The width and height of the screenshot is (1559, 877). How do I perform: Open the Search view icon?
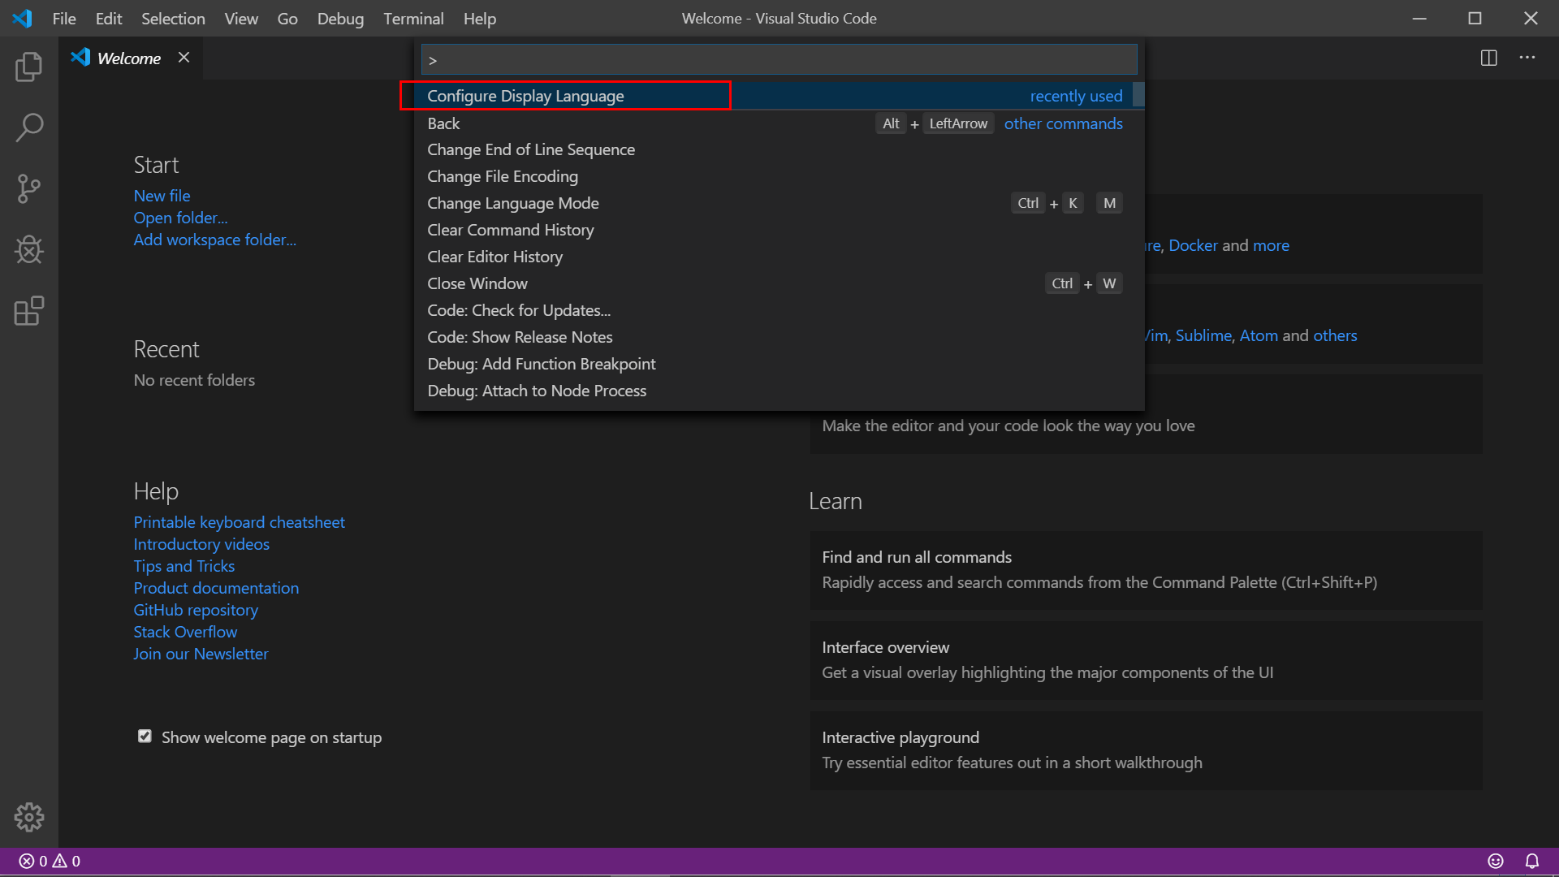pyautogui.click(x=29, y=128)
